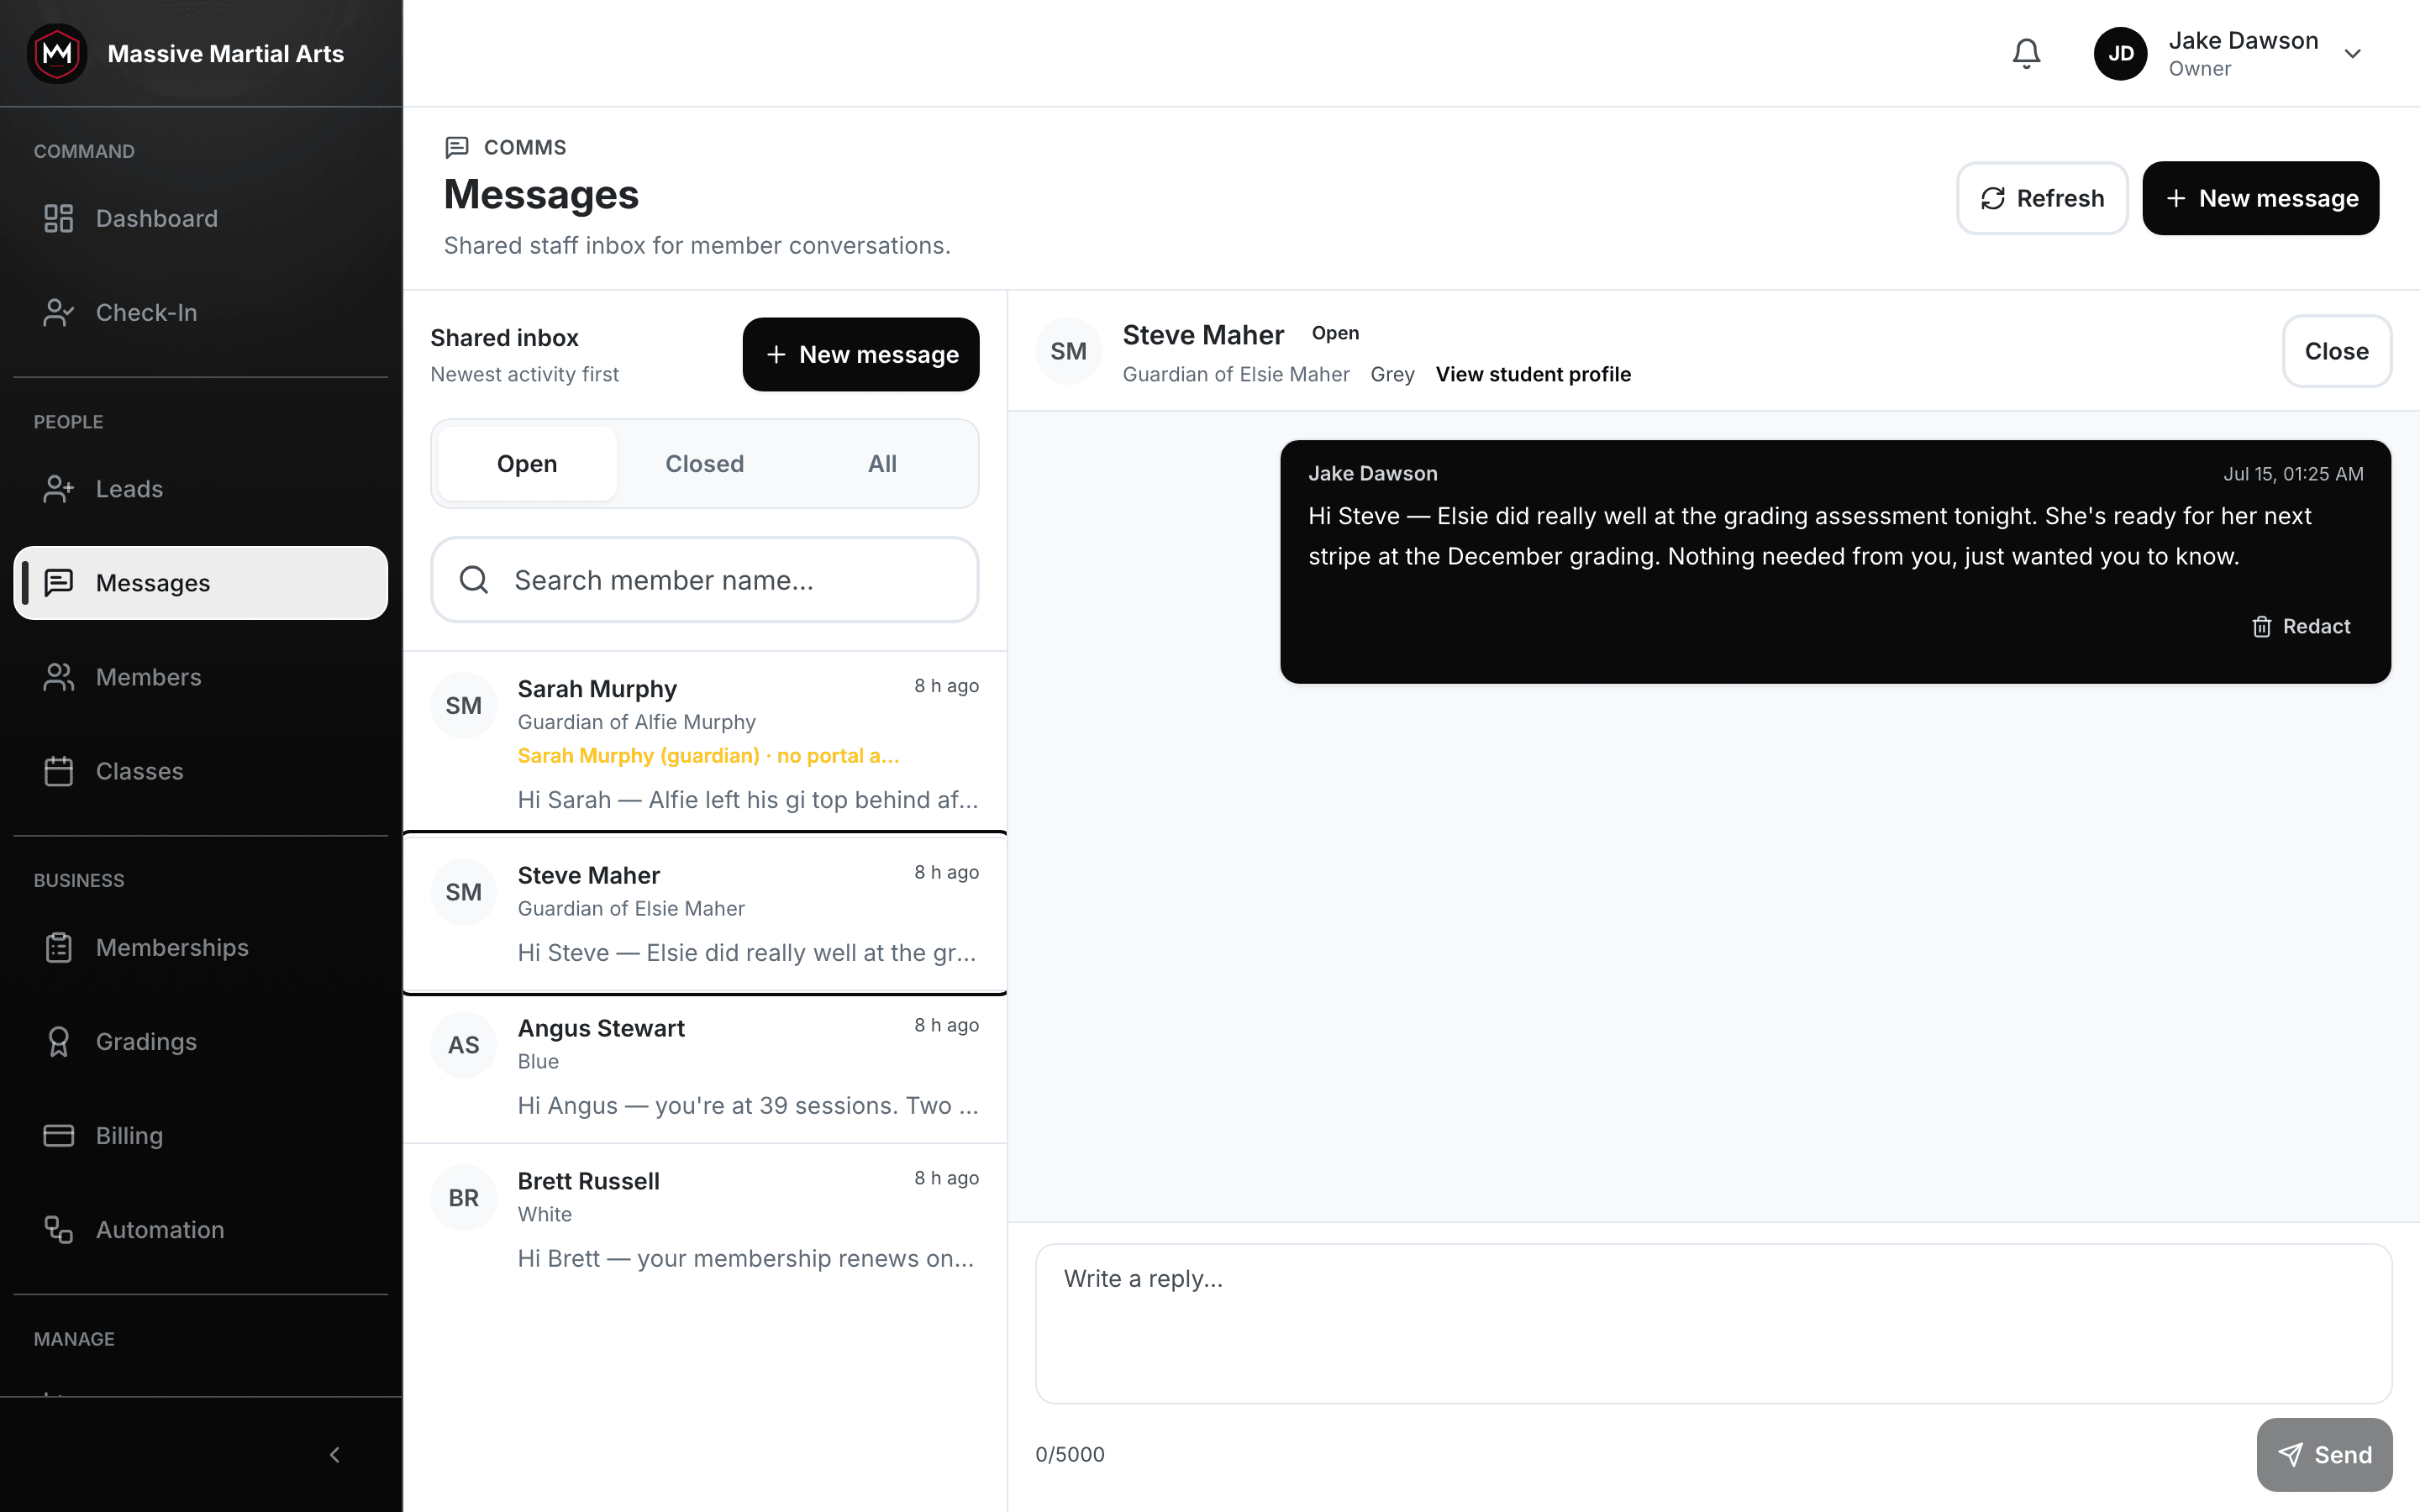Click the BR avatar for Brett Russell

(464, 1198)
